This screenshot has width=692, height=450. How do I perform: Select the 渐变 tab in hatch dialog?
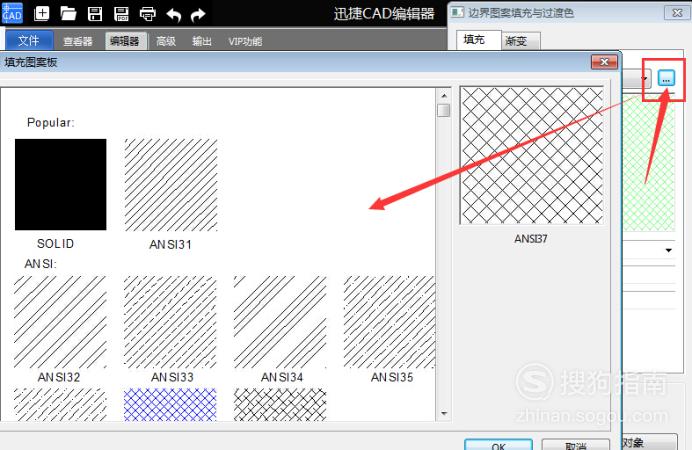(520, 41)
